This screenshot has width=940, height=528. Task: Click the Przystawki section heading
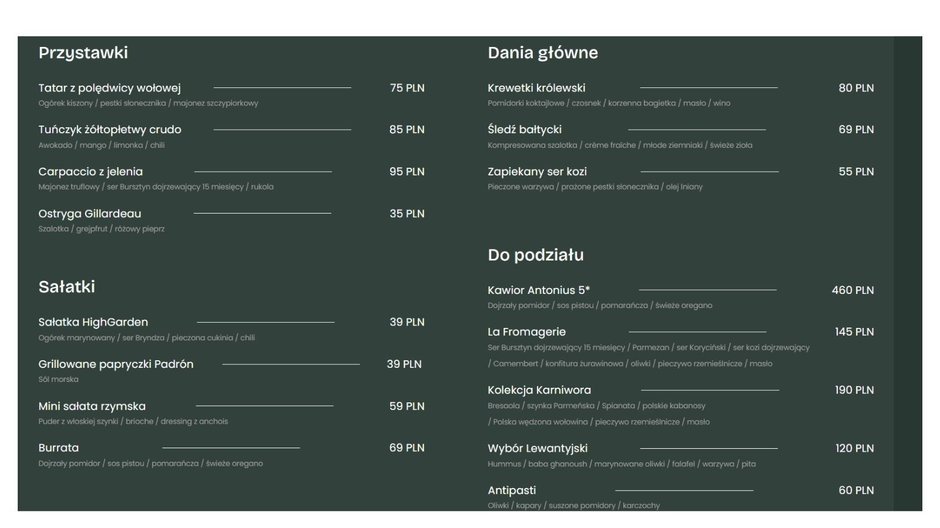(83, 53)
